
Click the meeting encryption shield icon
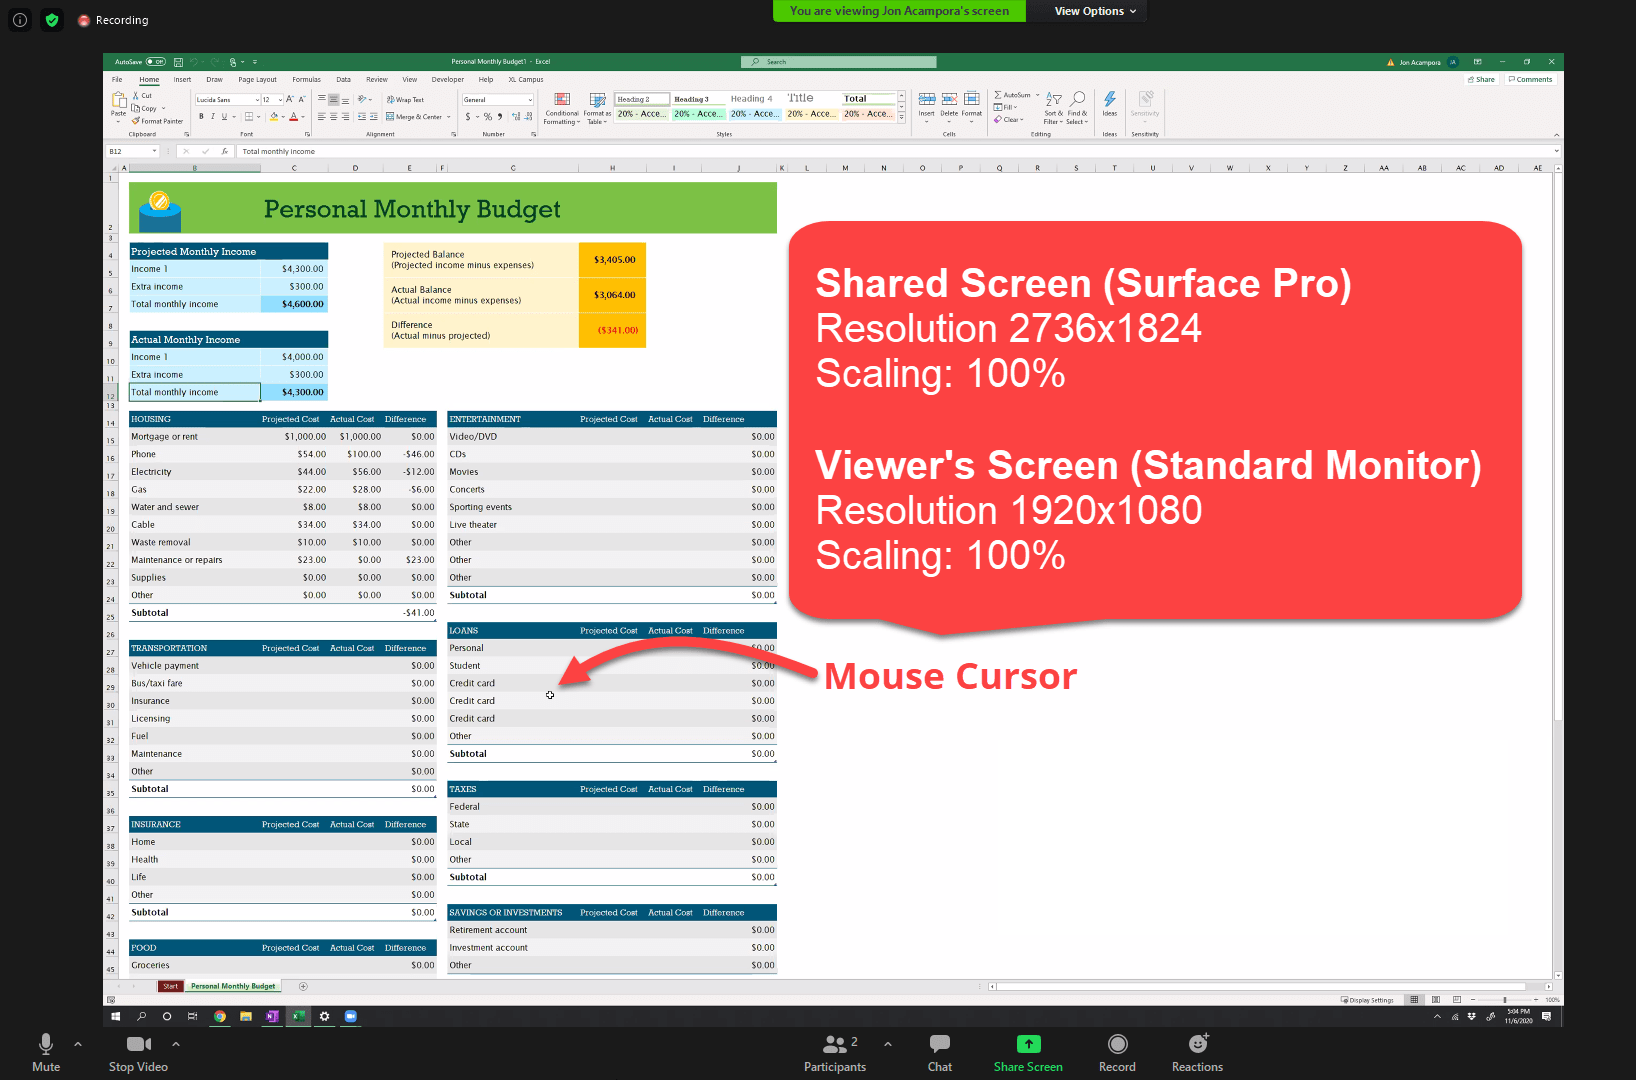pyautogui.click(x=52, y=20)
